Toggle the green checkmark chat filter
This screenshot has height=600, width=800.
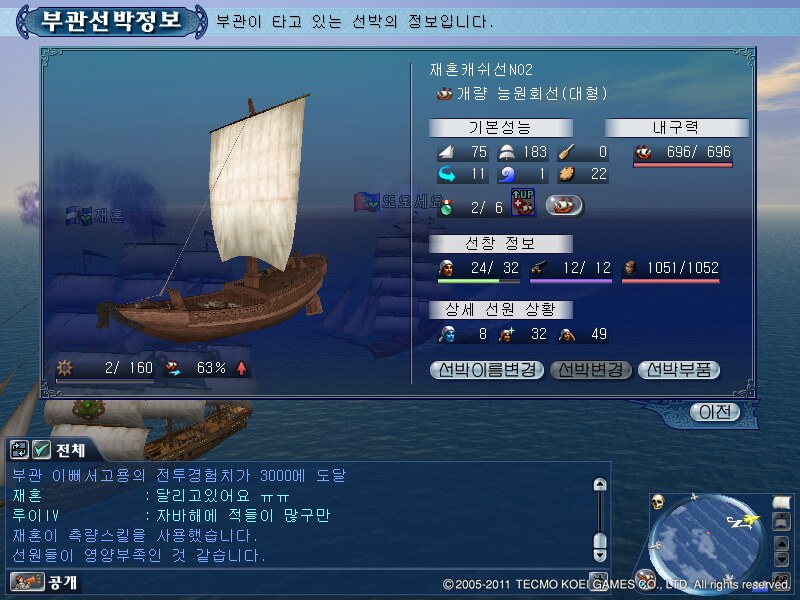pos(41,449)
